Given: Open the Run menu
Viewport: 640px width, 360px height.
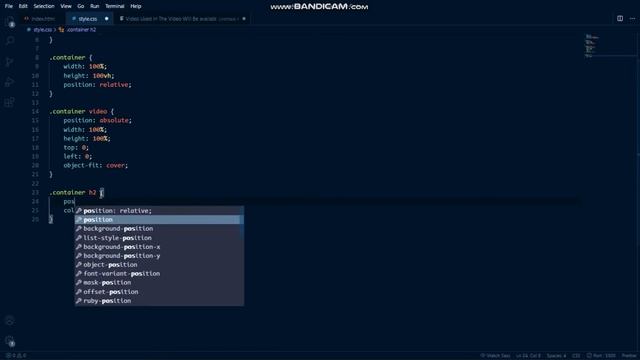Looking at the screenshot, I should (x=95, y=6).
